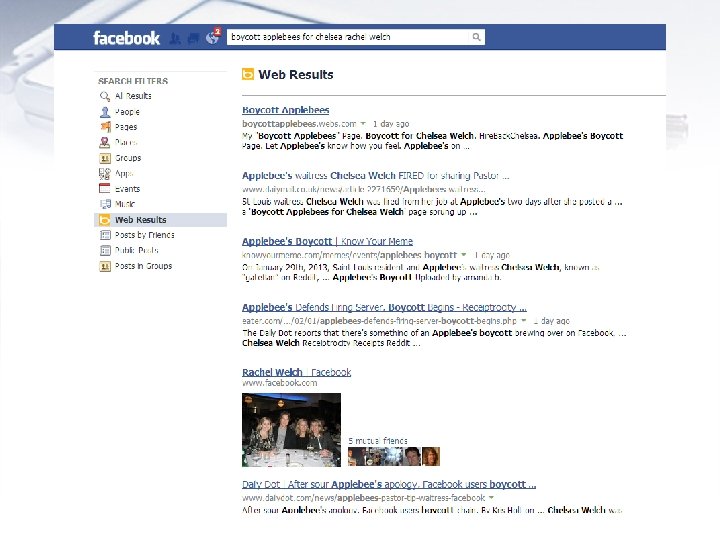Click the Web Results heading text
The image size is (720, 540).
click(x=296, y=74)
